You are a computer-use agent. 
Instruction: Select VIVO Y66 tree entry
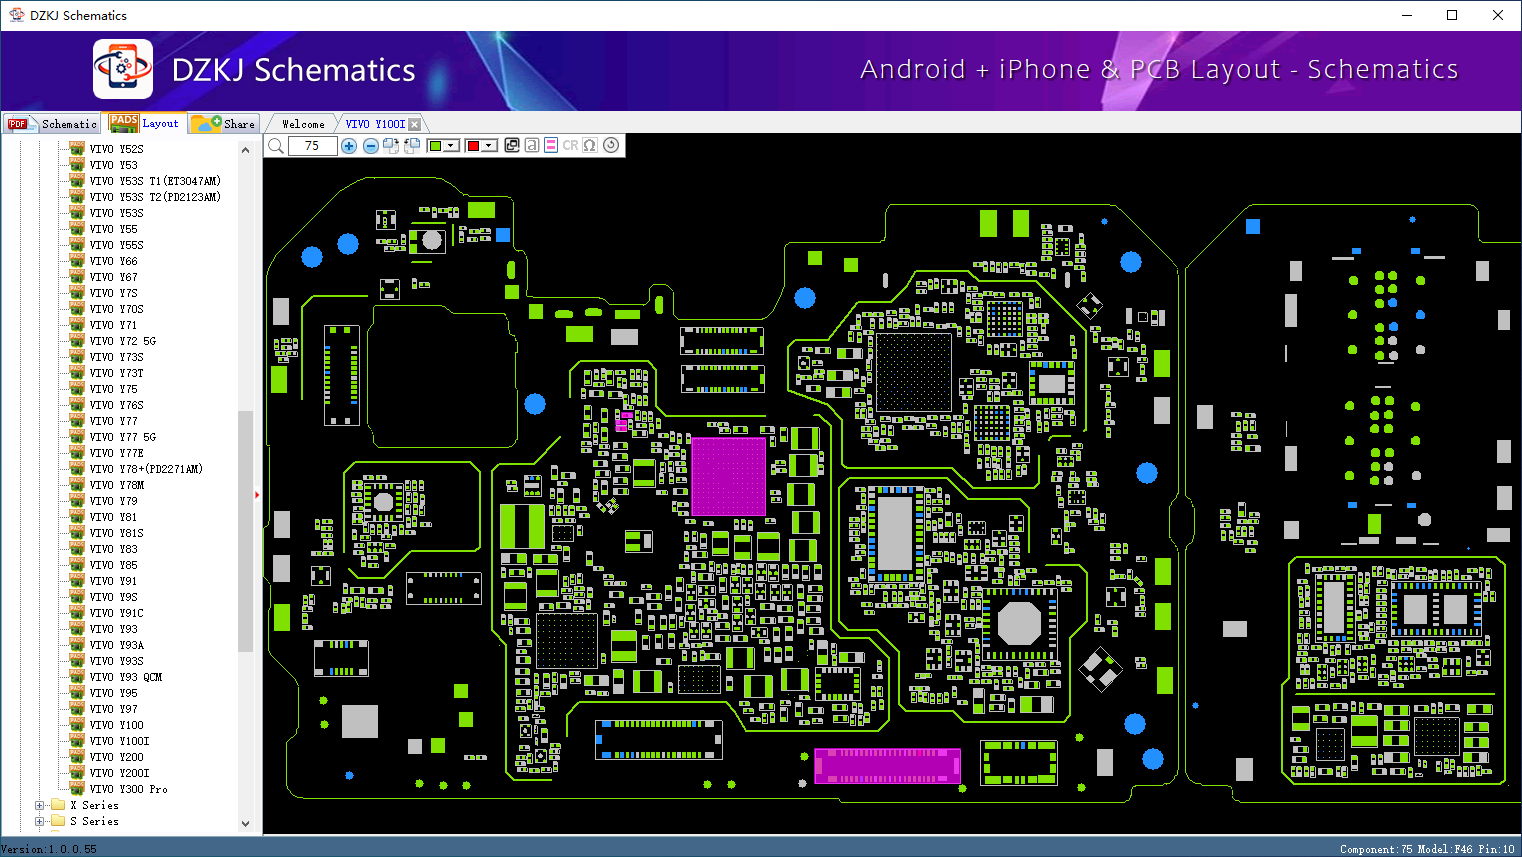click(x=114, y=261)
